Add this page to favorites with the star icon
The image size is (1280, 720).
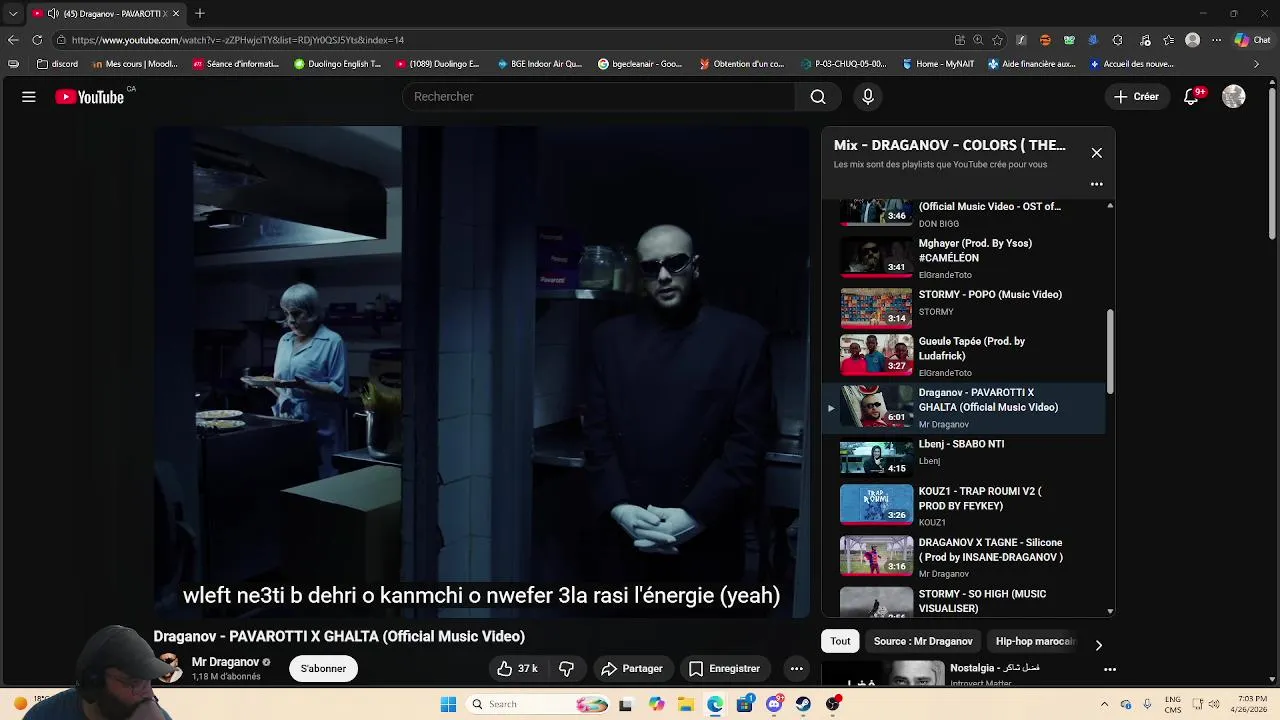click(998, 40)
